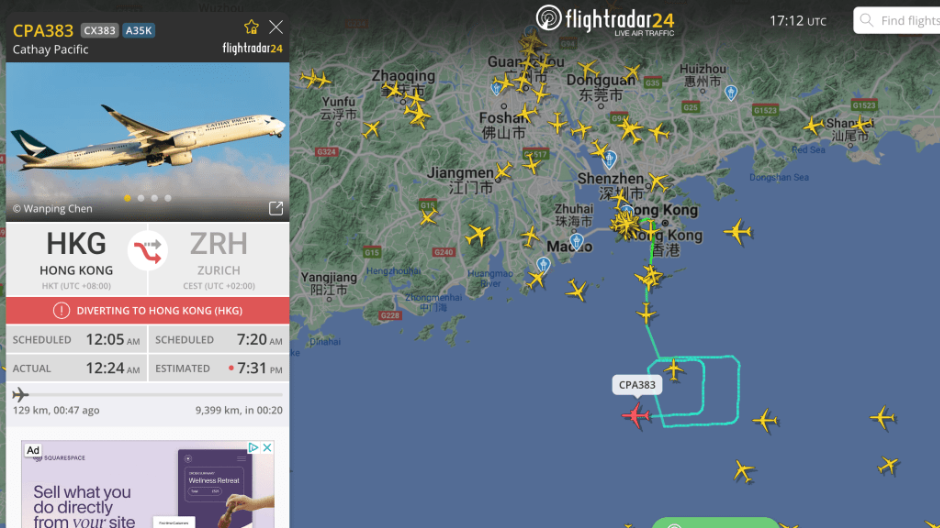Click the AdChoices icon on the ad
Image resolution: width=940 pixels, height=528 pixels.
point(253,448)
